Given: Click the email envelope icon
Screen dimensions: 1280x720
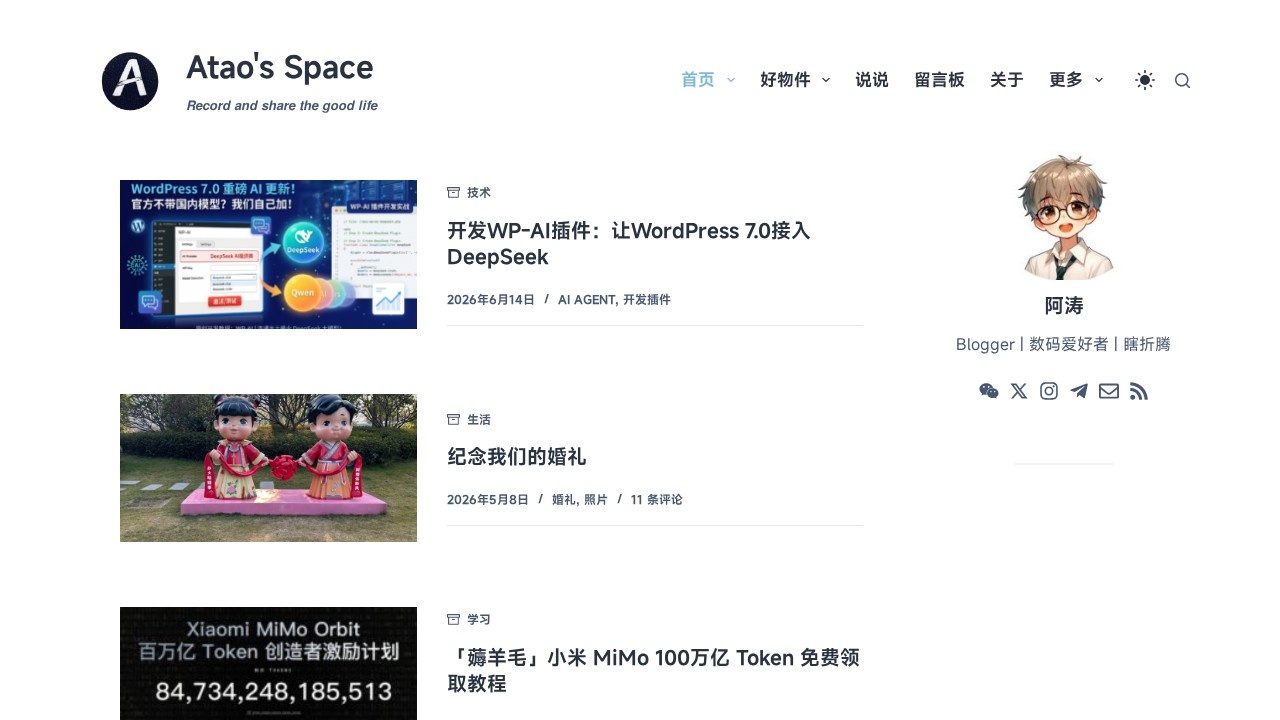Looking at the screenshot, I should pos(1109,391).
